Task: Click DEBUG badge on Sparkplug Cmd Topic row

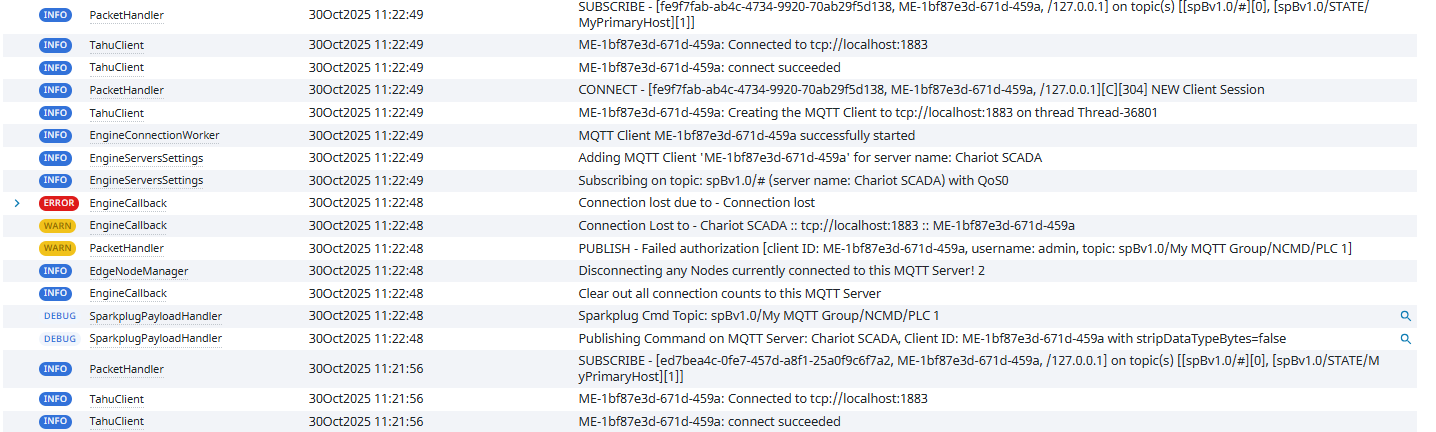Action: click(x=59, y=316)
